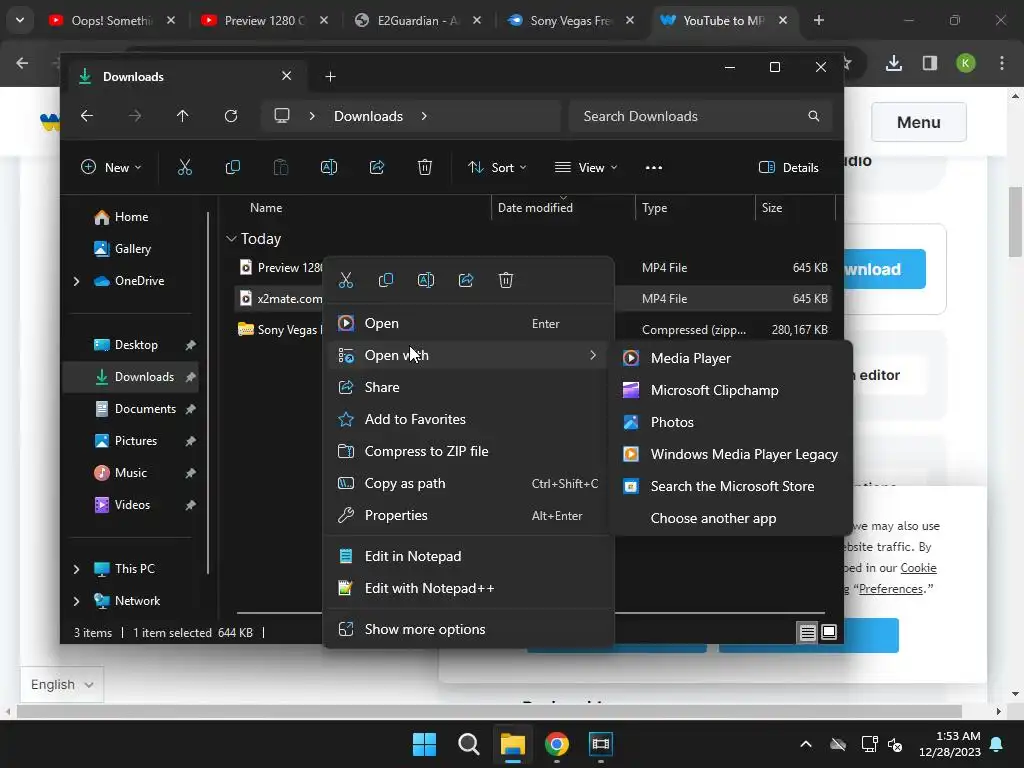Open the notification bell in taskbar
Image resolution: width=1024 pixels, height=768 pixels.
(997, 744)
